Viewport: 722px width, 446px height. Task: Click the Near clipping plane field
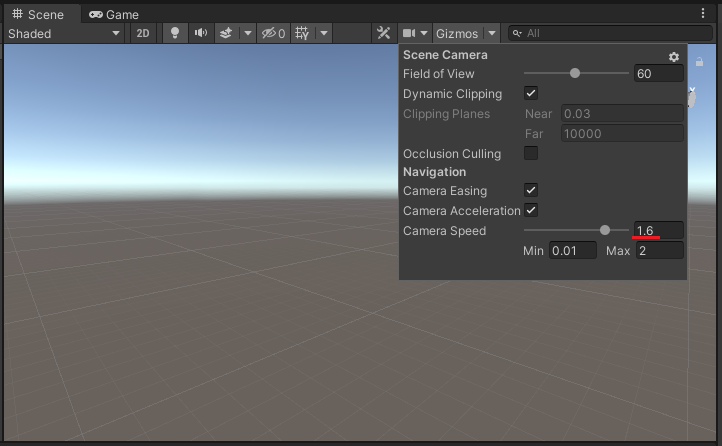pos(622,114)
